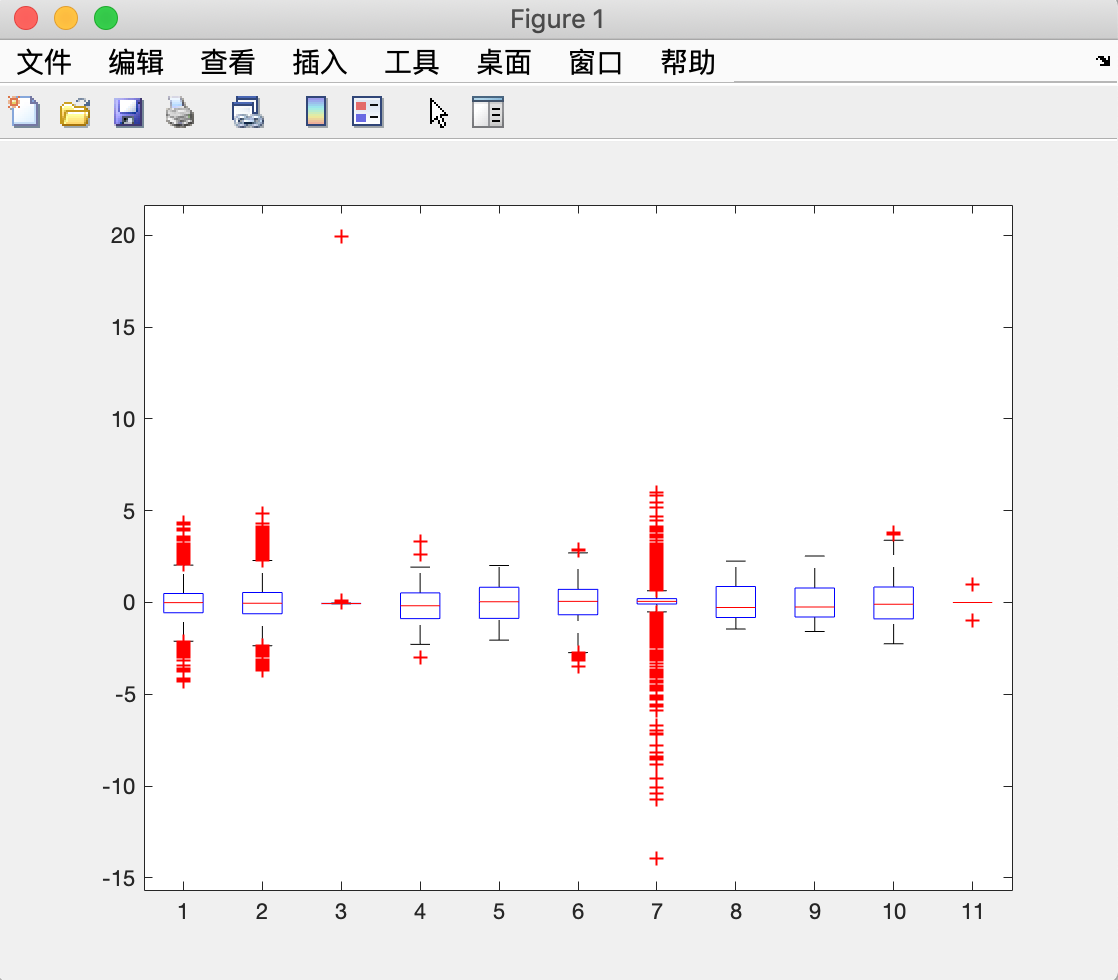Select the blue box of group 2

tap(262, 603)
